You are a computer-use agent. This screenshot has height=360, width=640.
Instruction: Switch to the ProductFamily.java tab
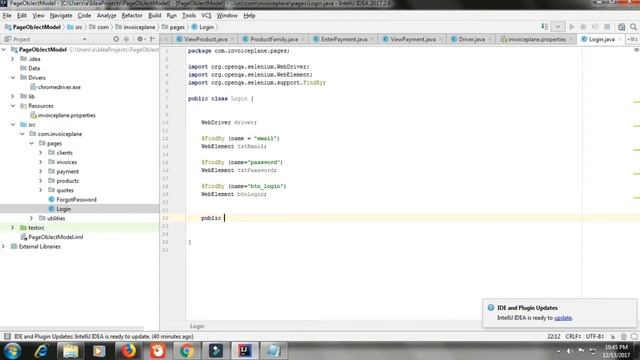273,39
